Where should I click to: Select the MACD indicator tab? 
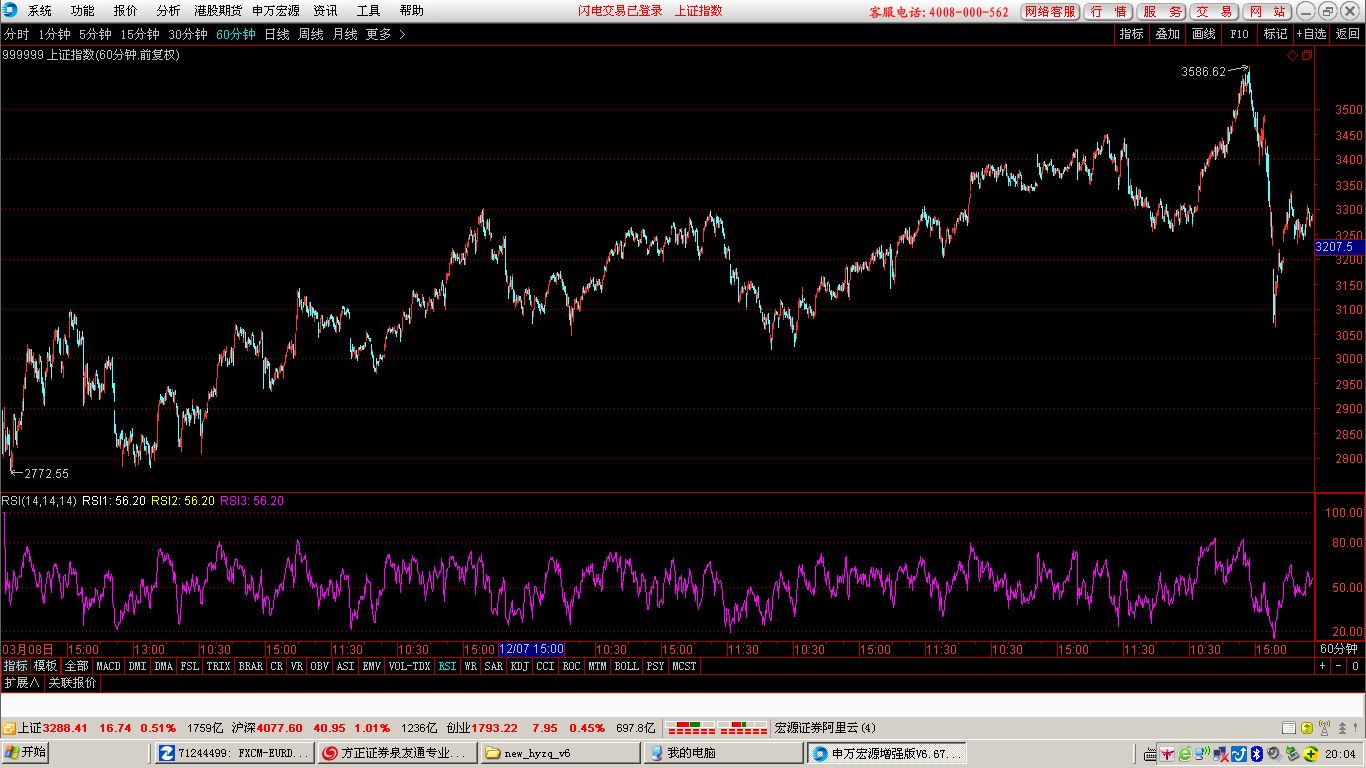point(108,666)
